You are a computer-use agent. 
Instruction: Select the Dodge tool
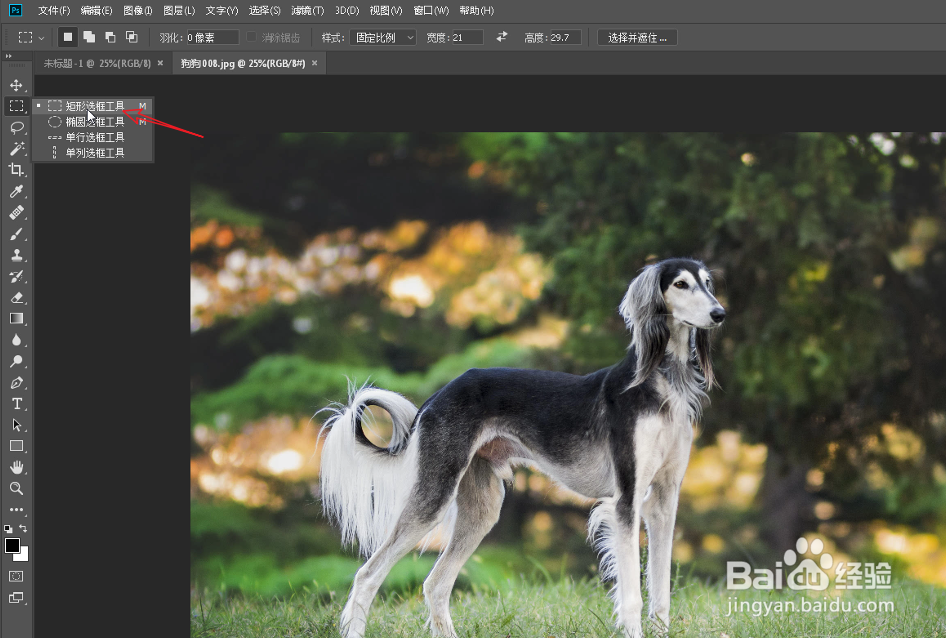click(16, 361)
